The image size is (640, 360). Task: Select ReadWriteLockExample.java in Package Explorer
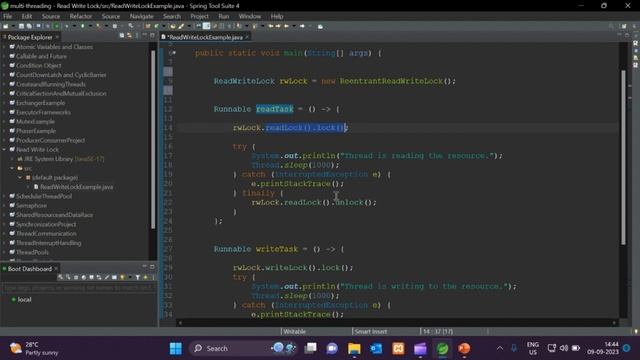point(76,187)
